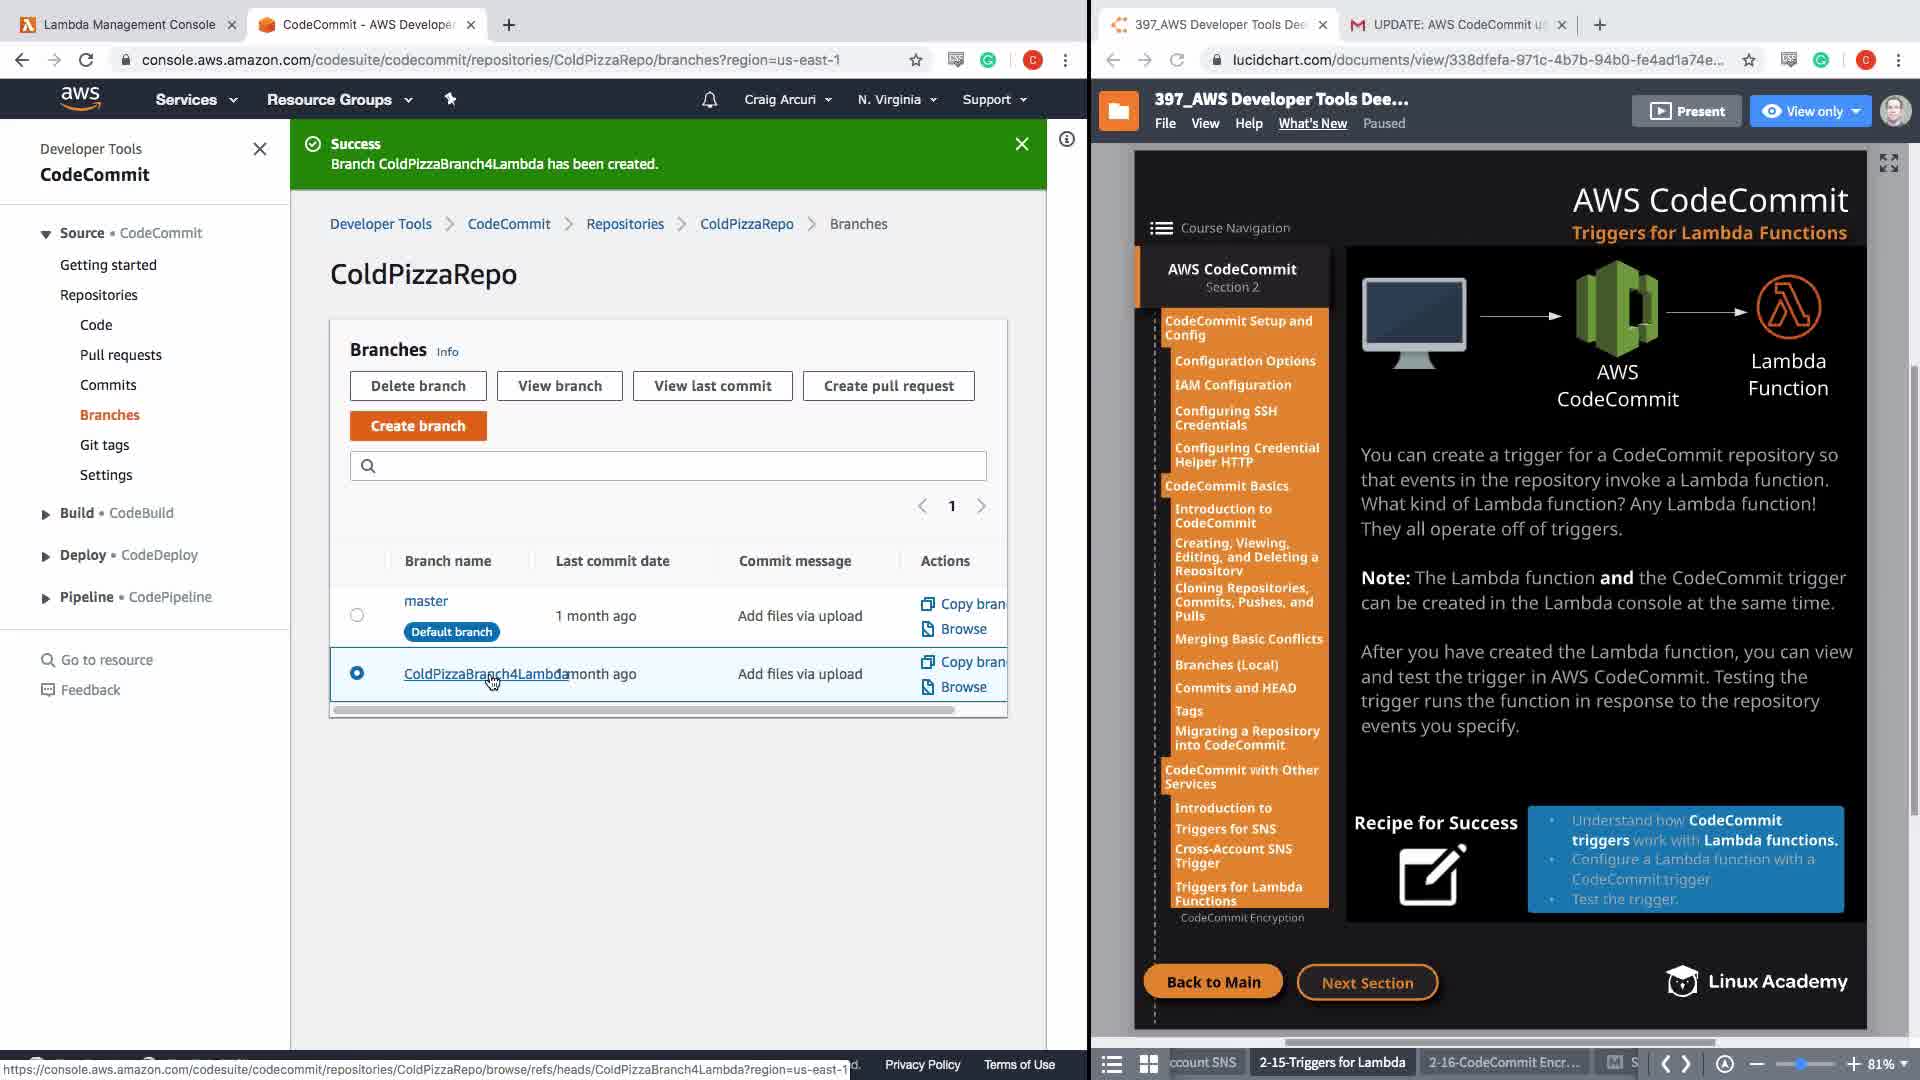The image size is (1920, 1080).
Task: Click copy icon for master branch
Action: point(927,604)
